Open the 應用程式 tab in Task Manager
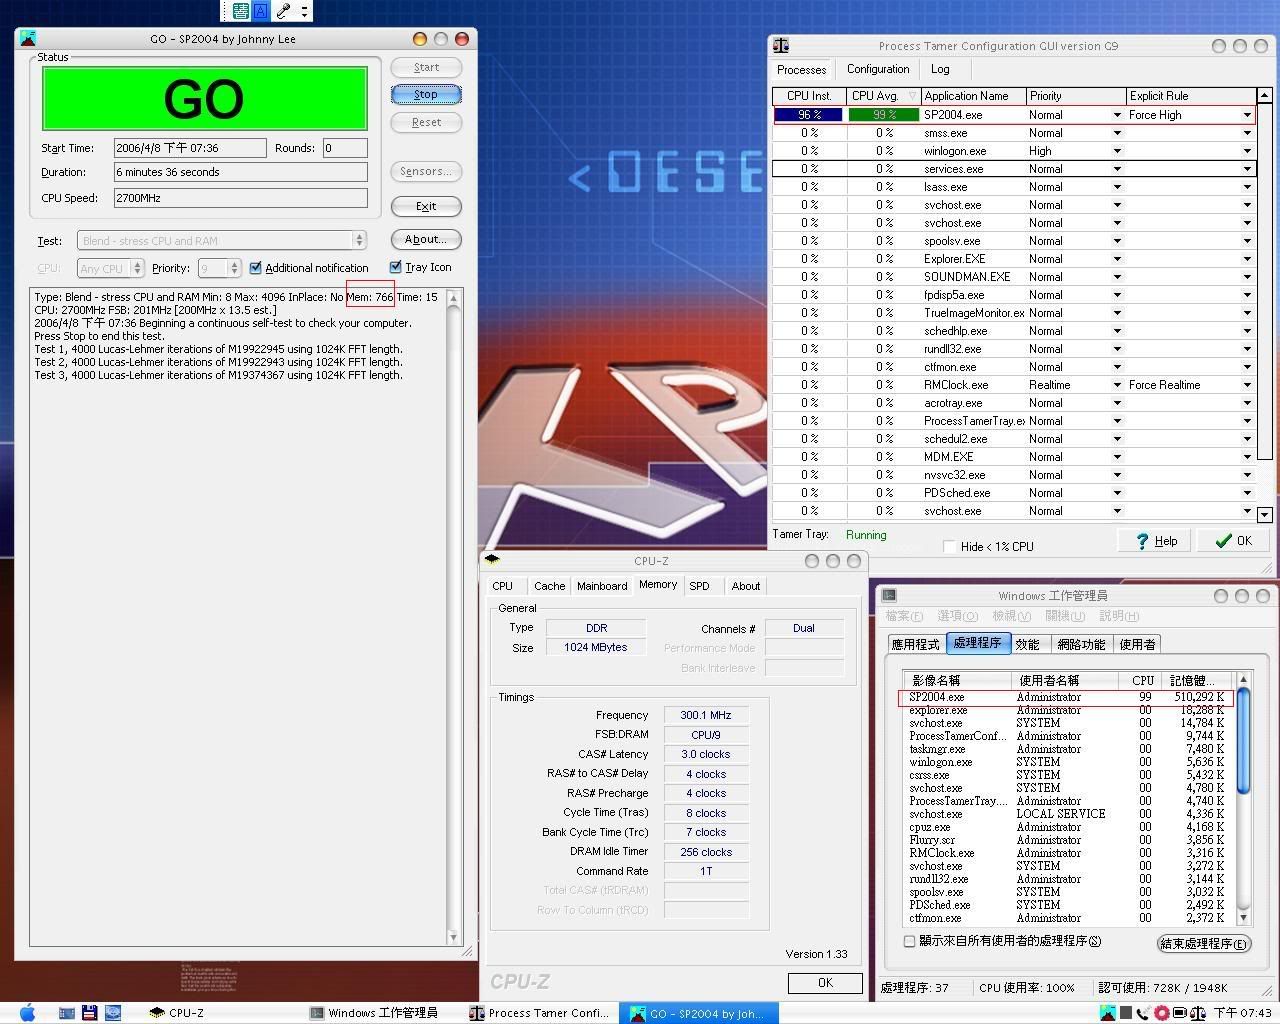The width and height of the screenshot is (1280, 1024). pos(915,644)
